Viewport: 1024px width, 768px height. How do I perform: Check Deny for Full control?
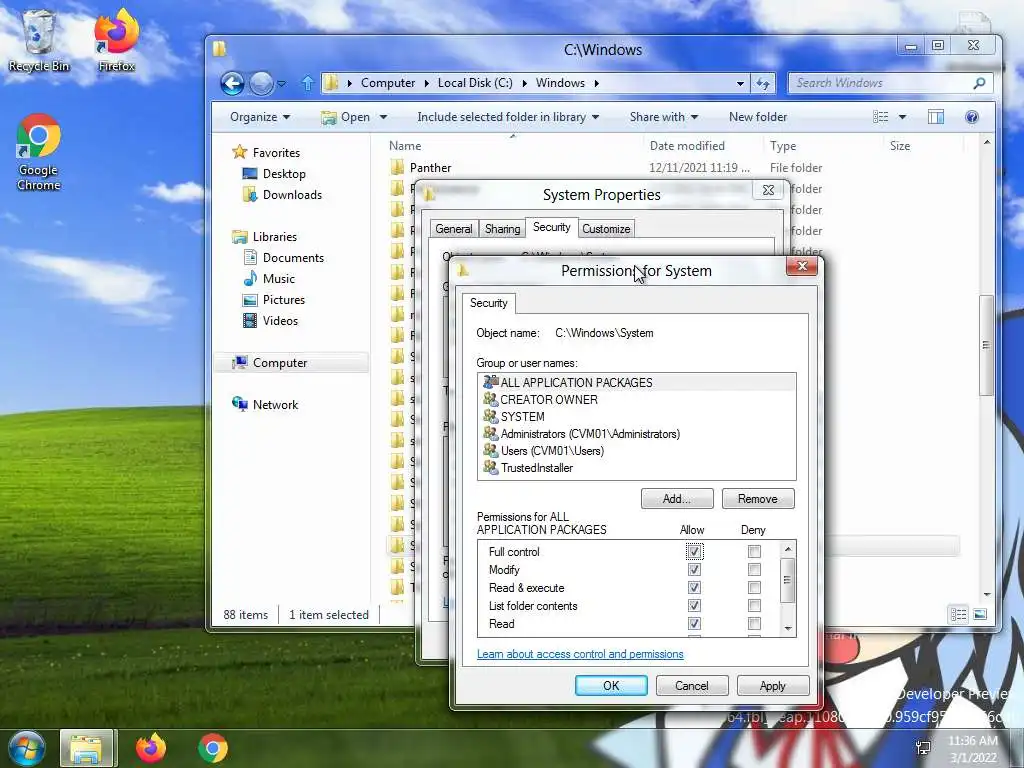754,552
